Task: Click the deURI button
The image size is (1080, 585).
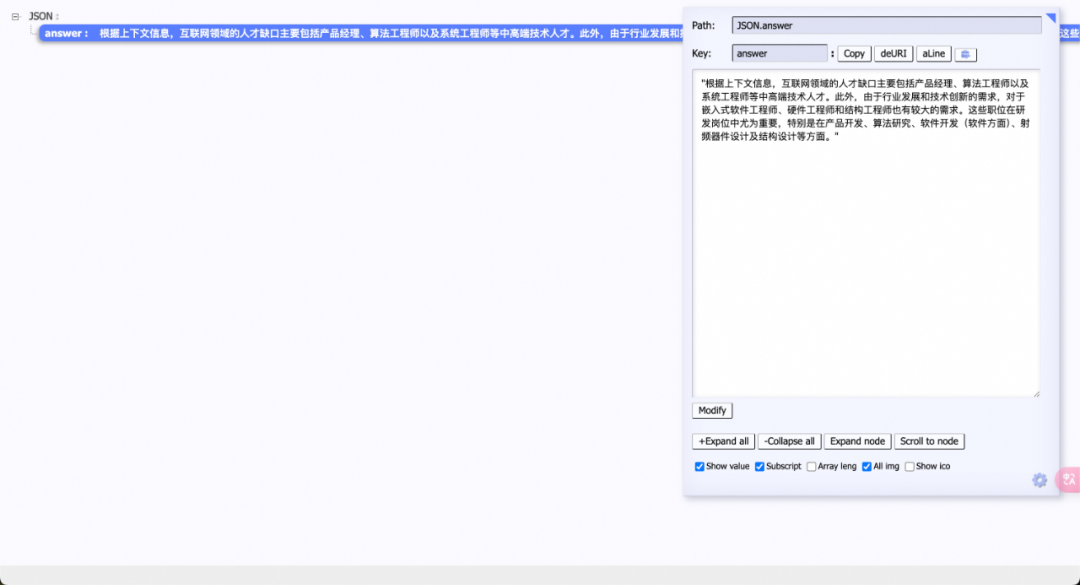Action: pos(893,54)
